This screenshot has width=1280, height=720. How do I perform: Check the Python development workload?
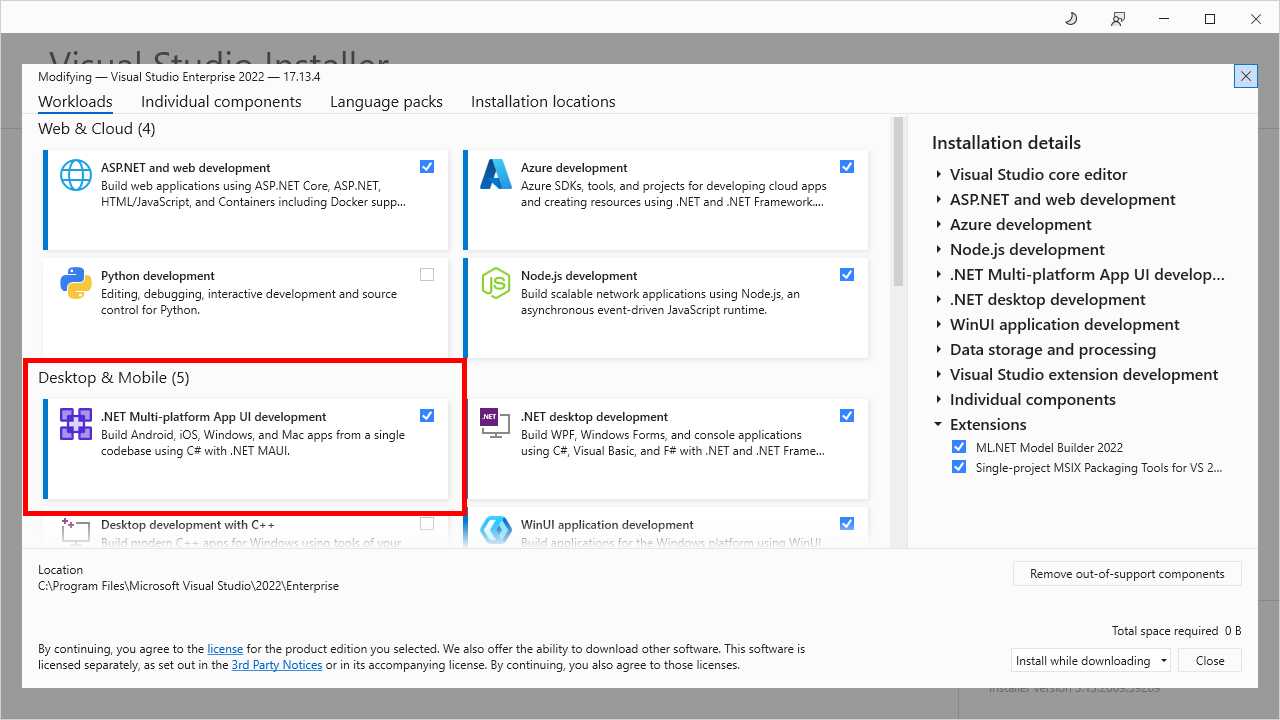427,275
